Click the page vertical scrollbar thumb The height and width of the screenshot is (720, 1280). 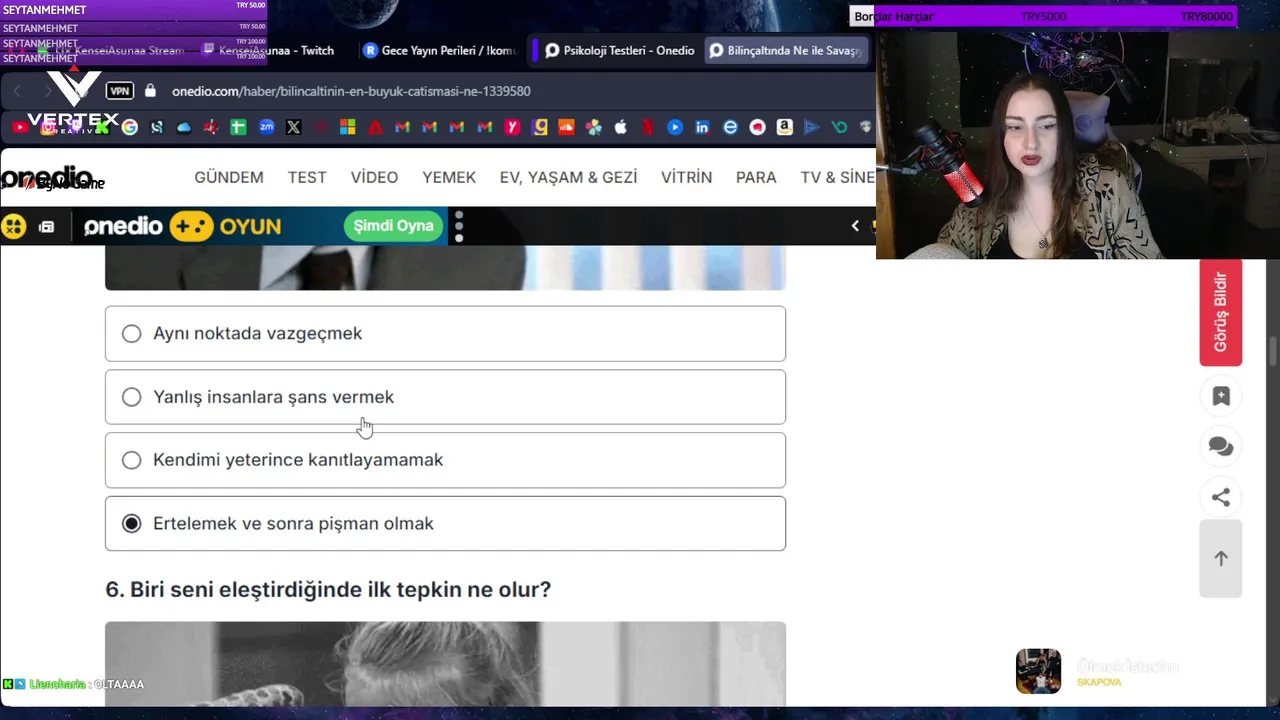[x=1273, y=352]
